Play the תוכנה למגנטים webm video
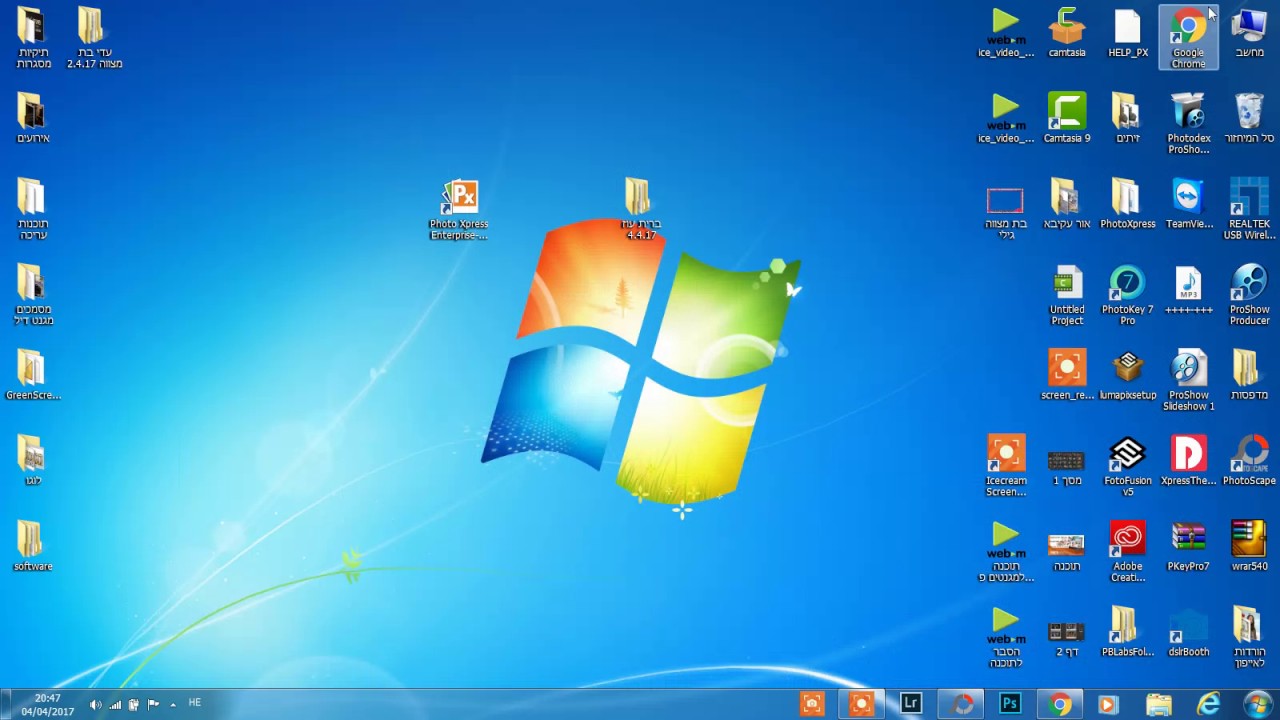 [x=1006, y=551]
